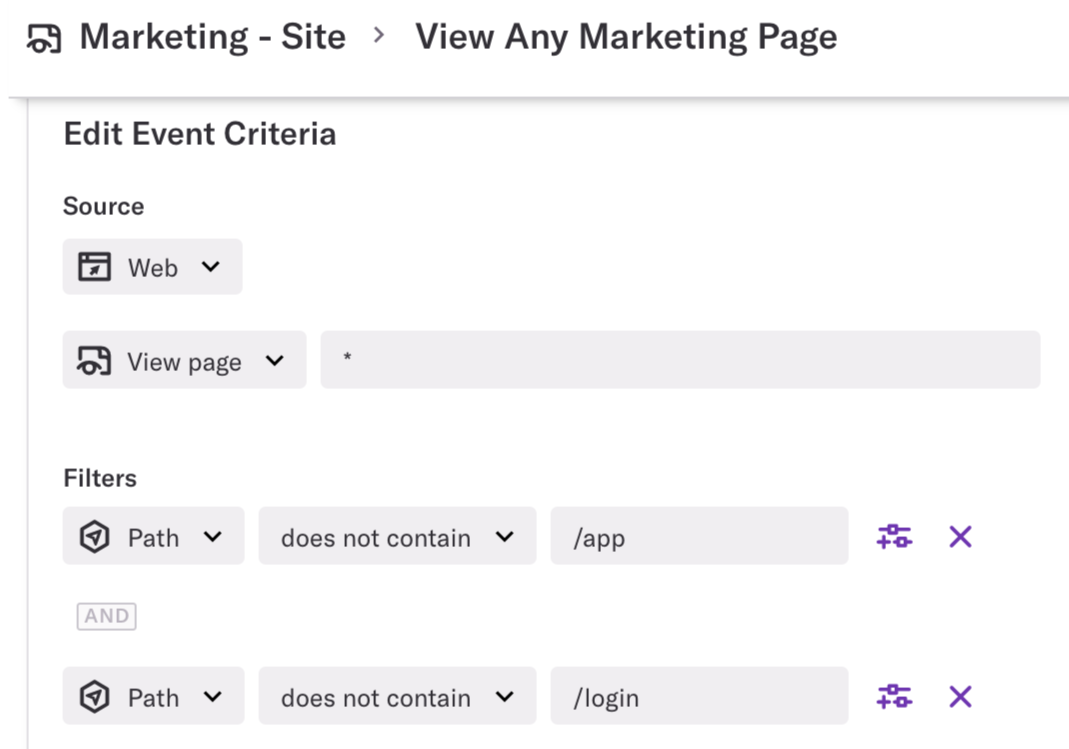
Task: Change 'does not contain' operator for /login
Action: (x=397, y=696)
